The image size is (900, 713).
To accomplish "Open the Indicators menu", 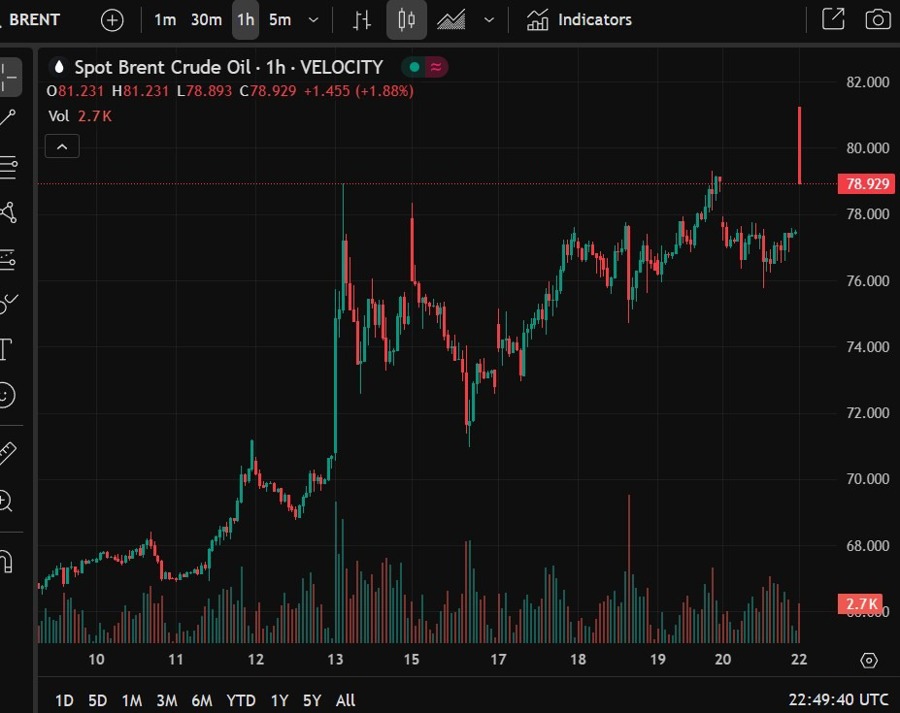I will 579,20.
